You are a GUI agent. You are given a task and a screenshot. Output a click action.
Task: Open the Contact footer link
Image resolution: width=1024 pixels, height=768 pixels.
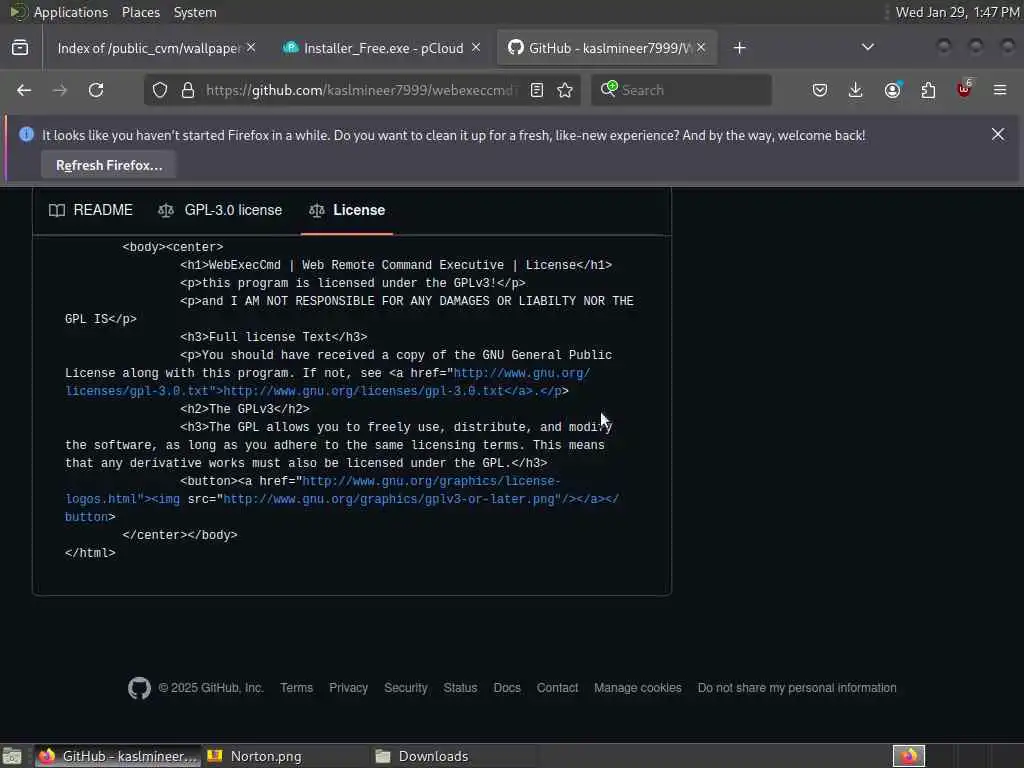(558, 688)
